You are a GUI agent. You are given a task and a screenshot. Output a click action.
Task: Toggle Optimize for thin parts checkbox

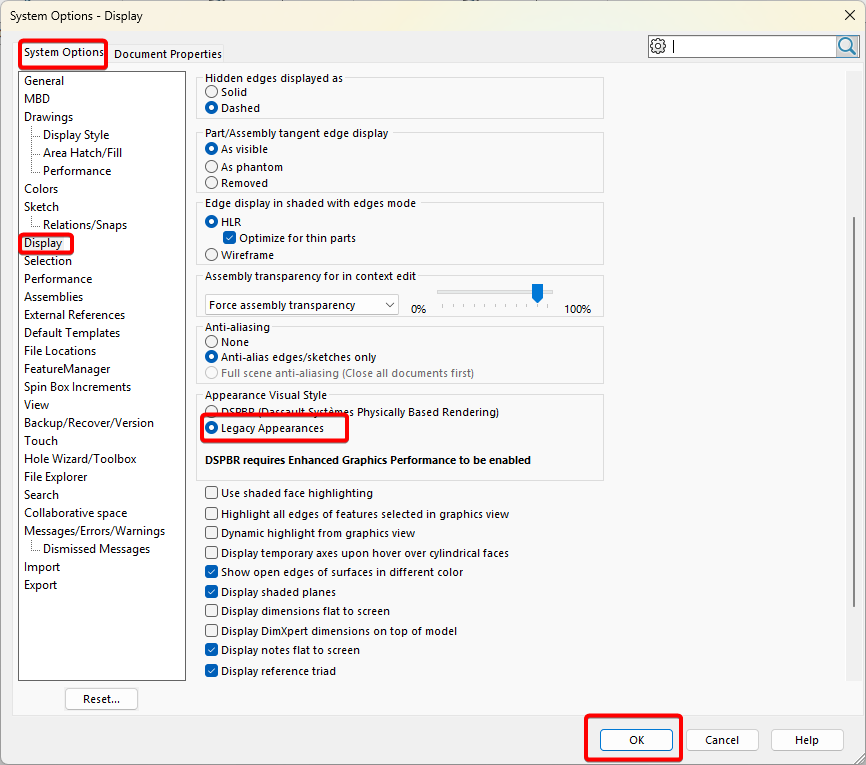(x=229, y=238)
